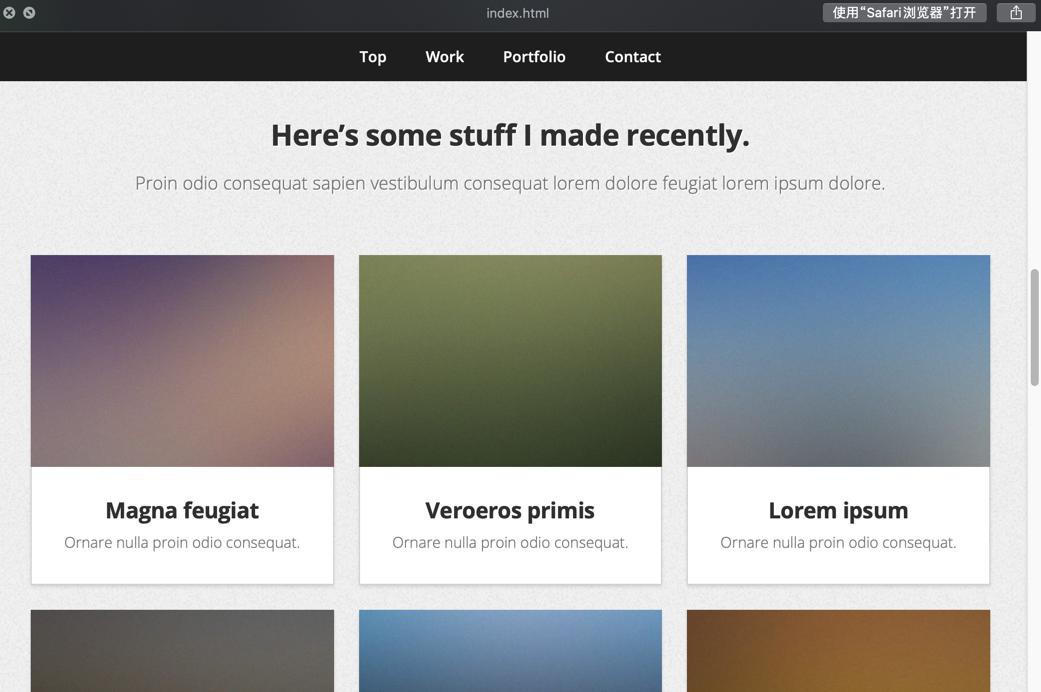Screen dimensions: 1041x692
Task: Close the Quick Look preview window
Action: [x=9, y=13]
